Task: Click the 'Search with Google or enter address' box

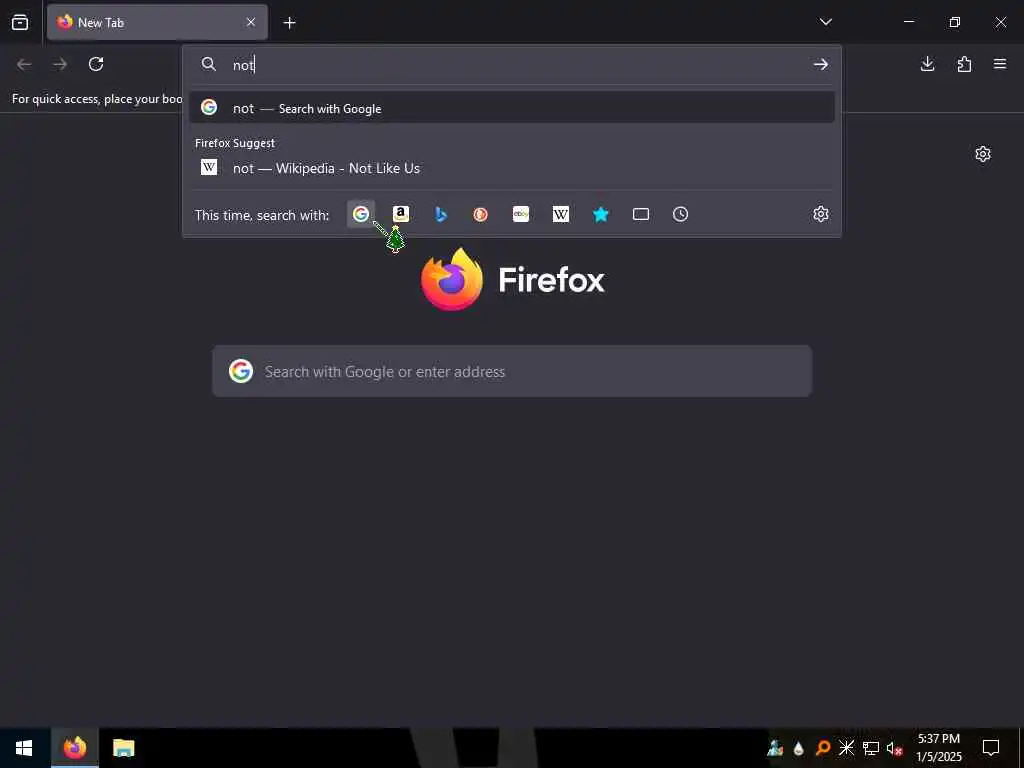Action: [512, 371]
